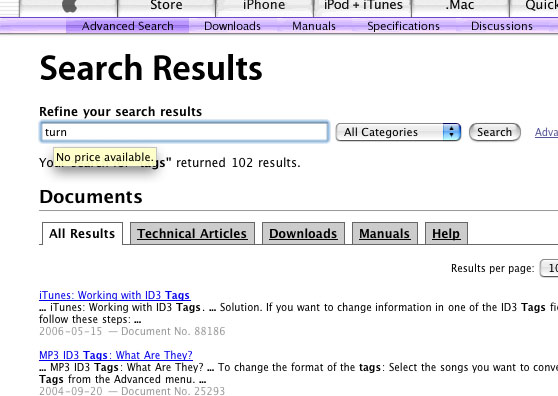The height and width of the screenshot is (396, 558).
Task: Switch to the Downloads documents tab
Action: pos(303,233)
